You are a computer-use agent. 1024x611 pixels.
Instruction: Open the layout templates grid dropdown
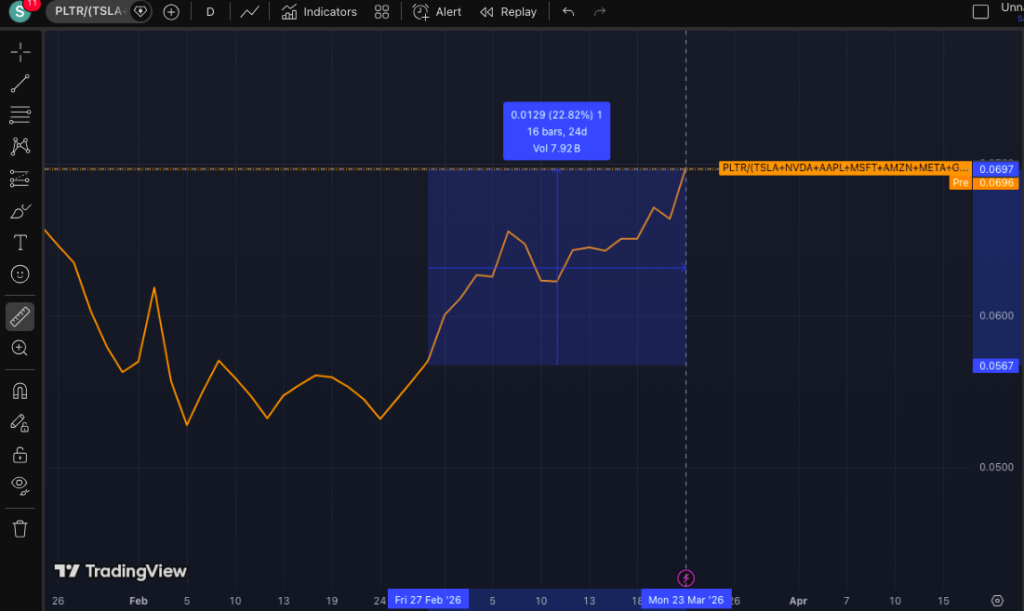tap(381, 12)
